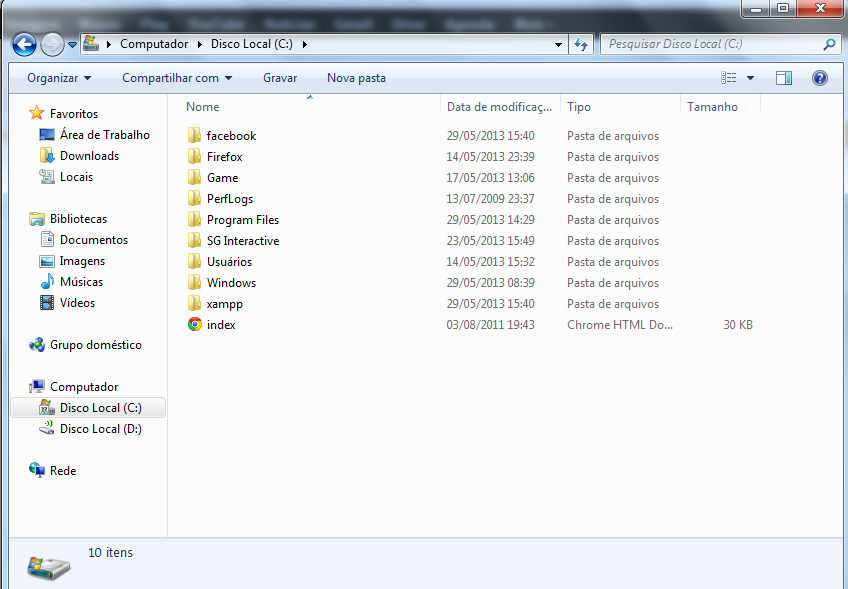Click the search magnifier icon
The image size is (848, 589).
click(x=829, y=44)
